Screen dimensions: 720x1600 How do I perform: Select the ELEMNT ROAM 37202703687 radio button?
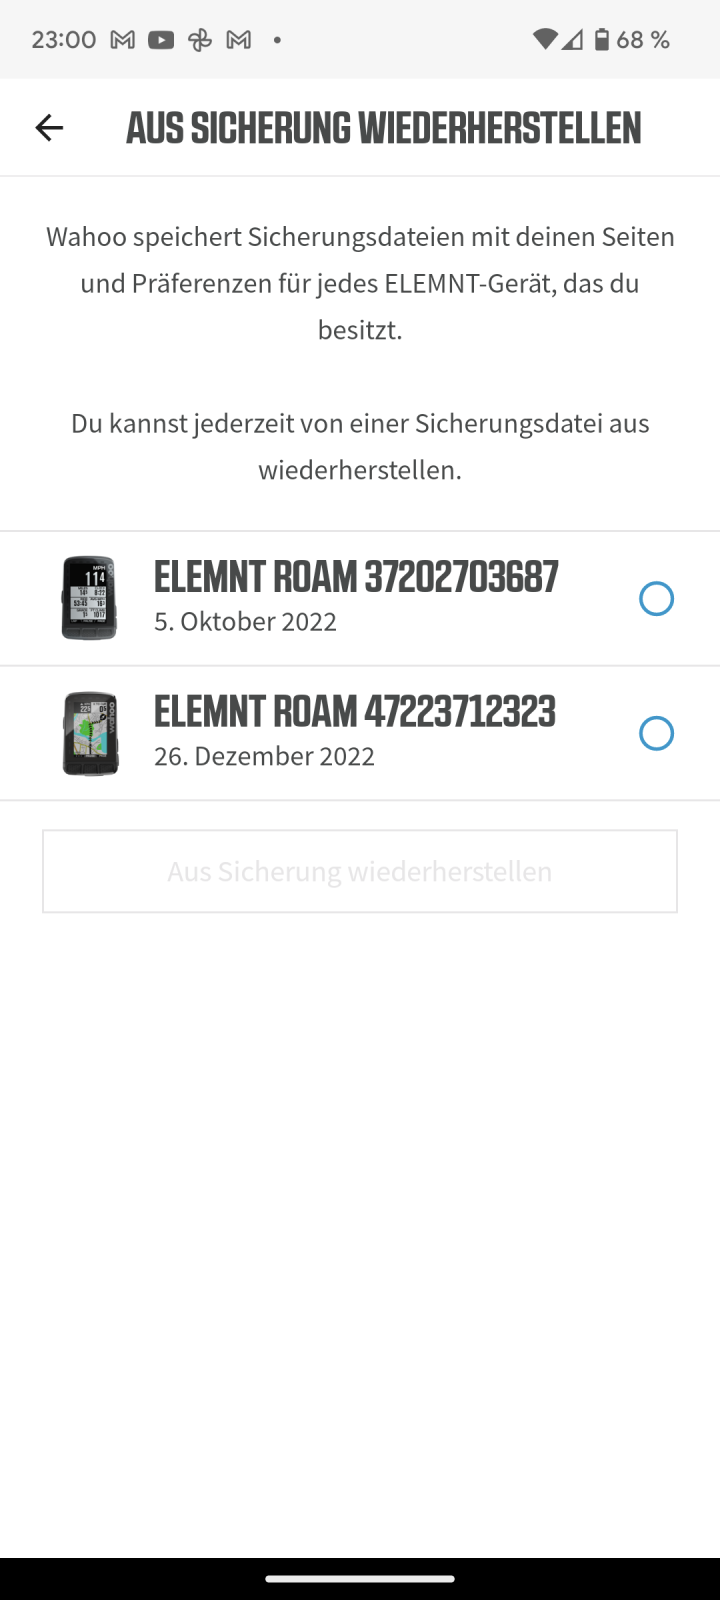pyautogui.click(x=656, y=599)
